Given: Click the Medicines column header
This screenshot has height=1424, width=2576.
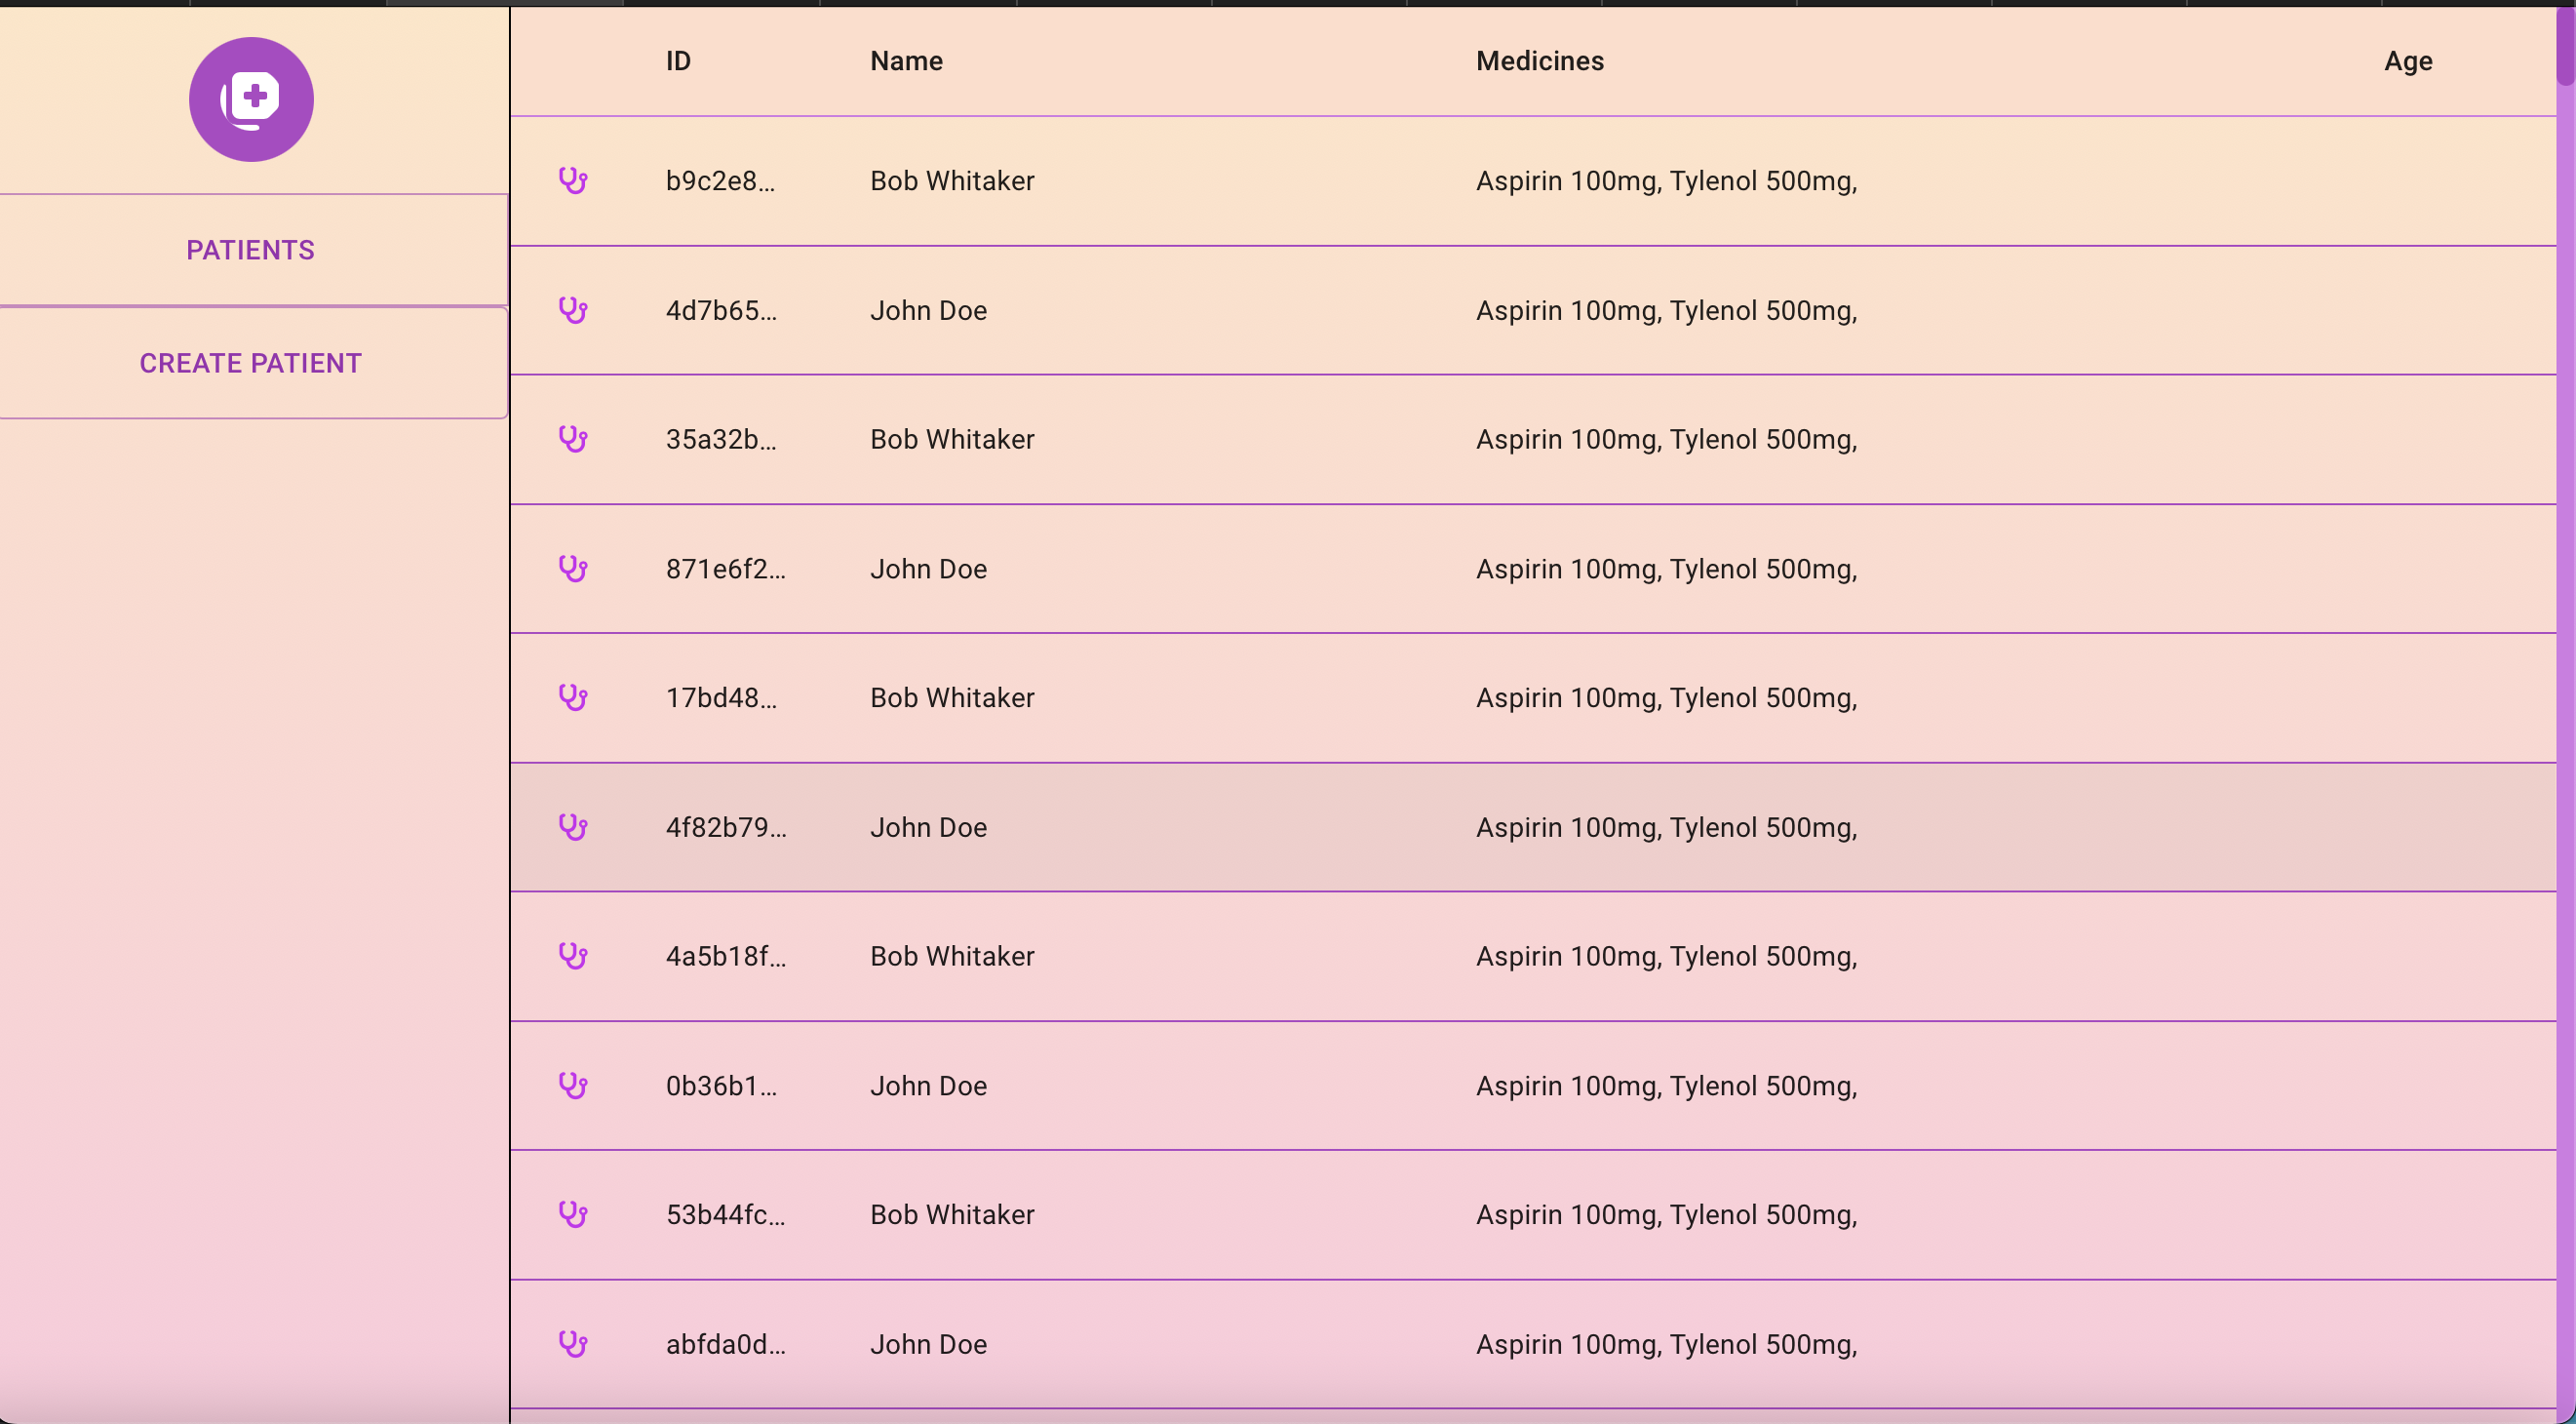Looking at the screenshot, I should (1539, 61).
